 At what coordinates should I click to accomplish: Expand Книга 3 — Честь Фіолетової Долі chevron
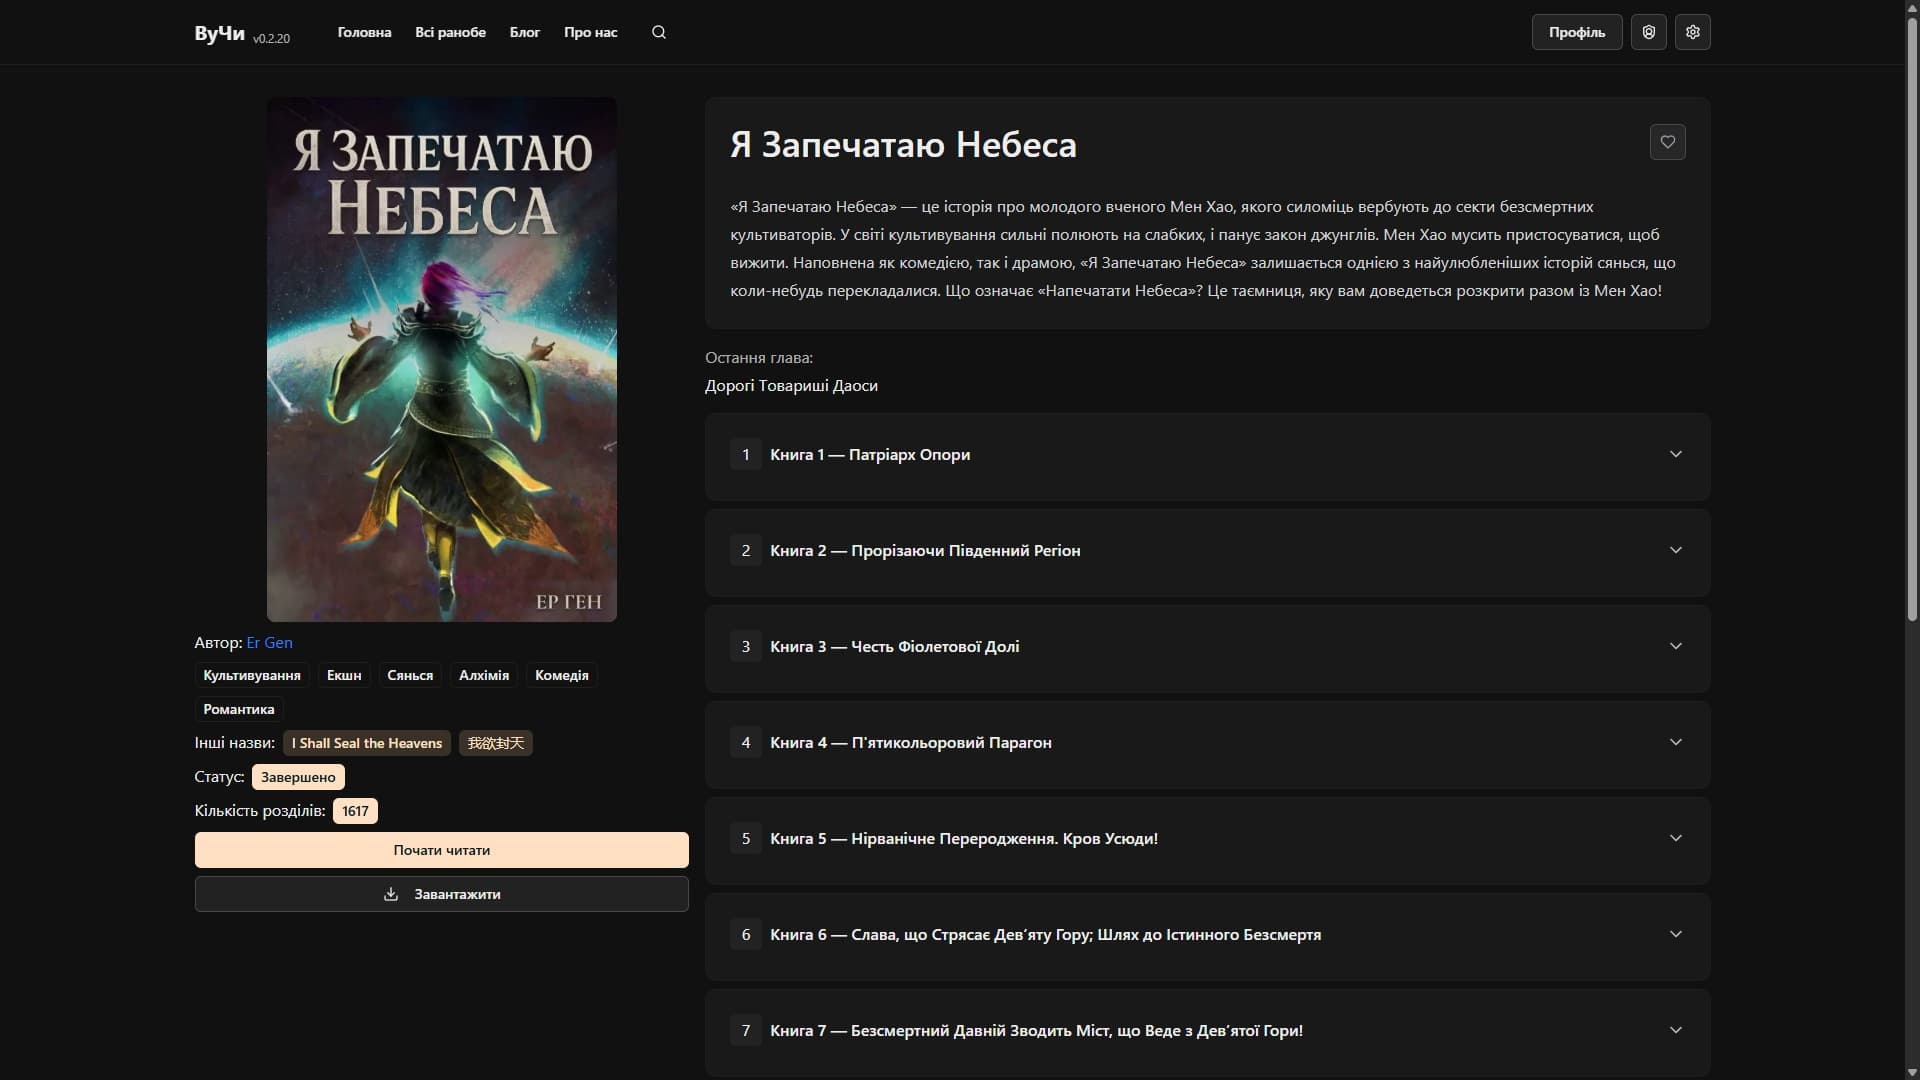point(1676,646)
